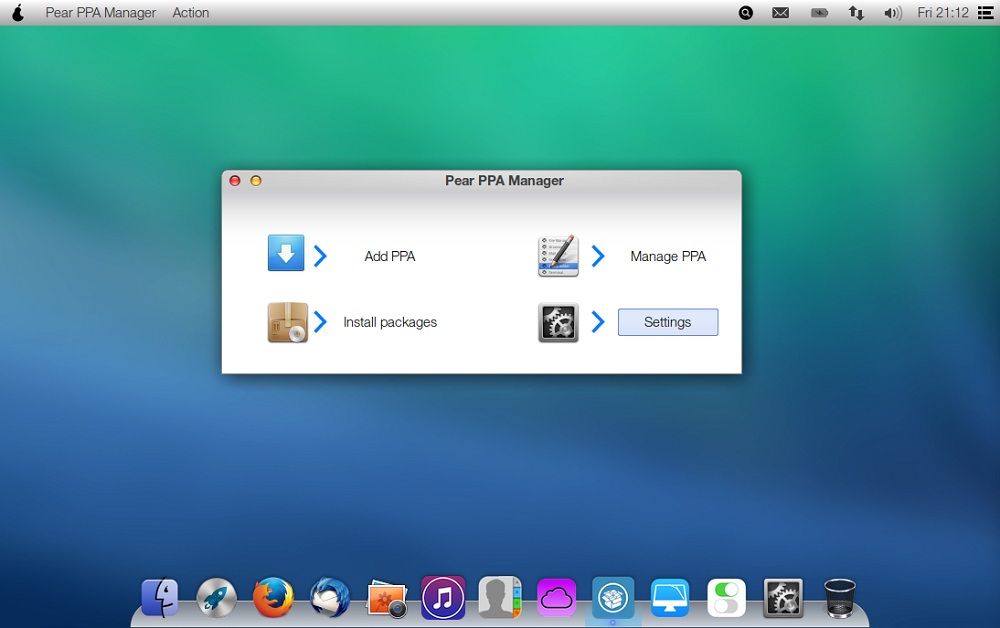Open the purple music player dock icon

pyautogui.click(x=443, y=598)
